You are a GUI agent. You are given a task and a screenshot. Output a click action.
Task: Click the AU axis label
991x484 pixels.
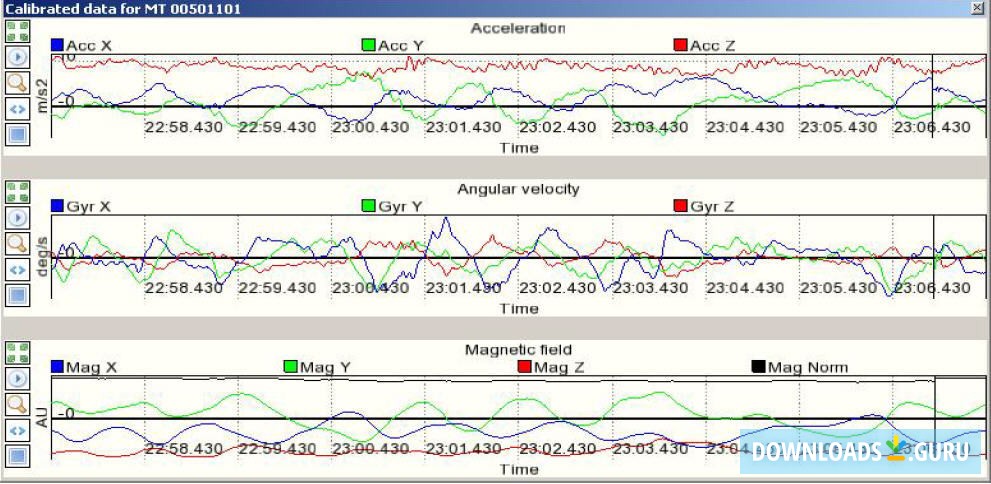tap(42, 418)
